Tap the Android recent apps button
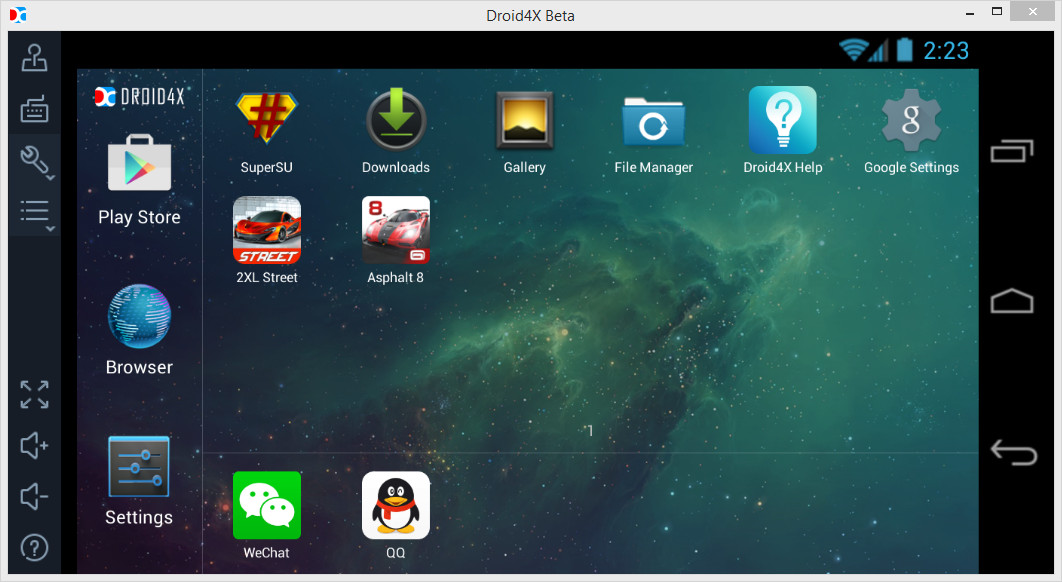 tap(1012, 151)
